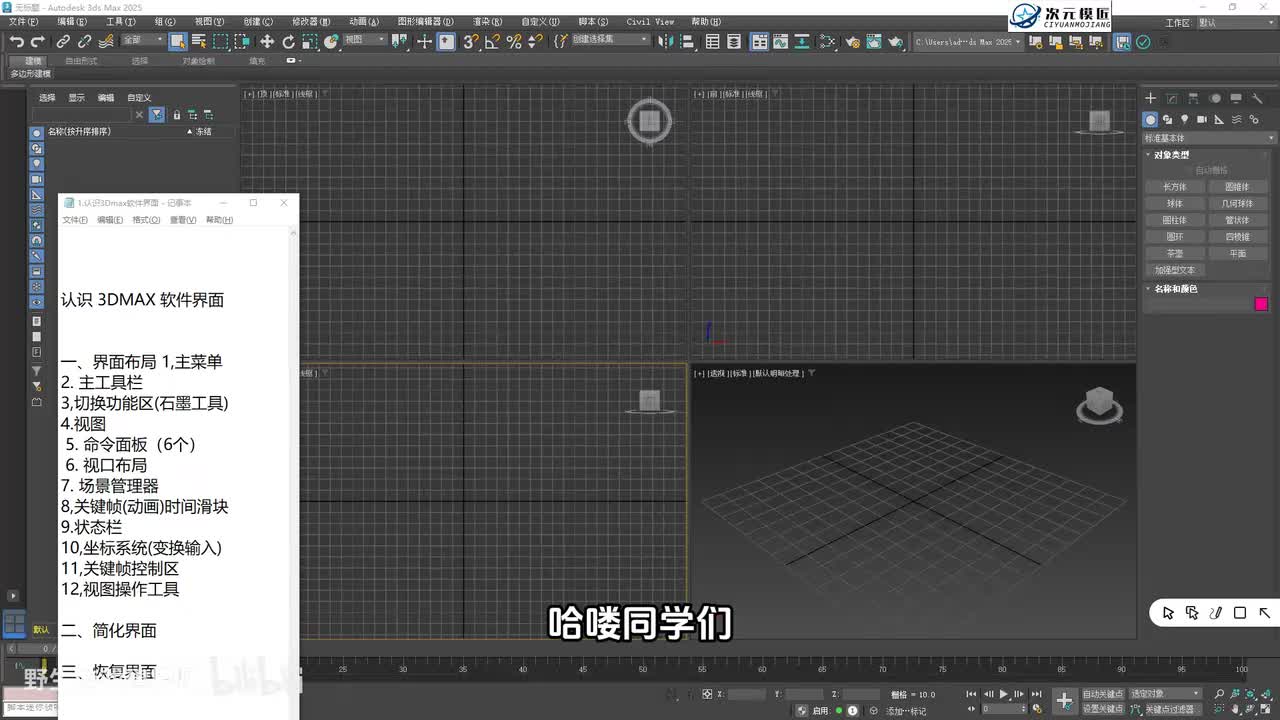This screenshot has height=720, width=1280.
Task: Open the 创建选择集 named selection dropdown
Action: coord(609,40)
